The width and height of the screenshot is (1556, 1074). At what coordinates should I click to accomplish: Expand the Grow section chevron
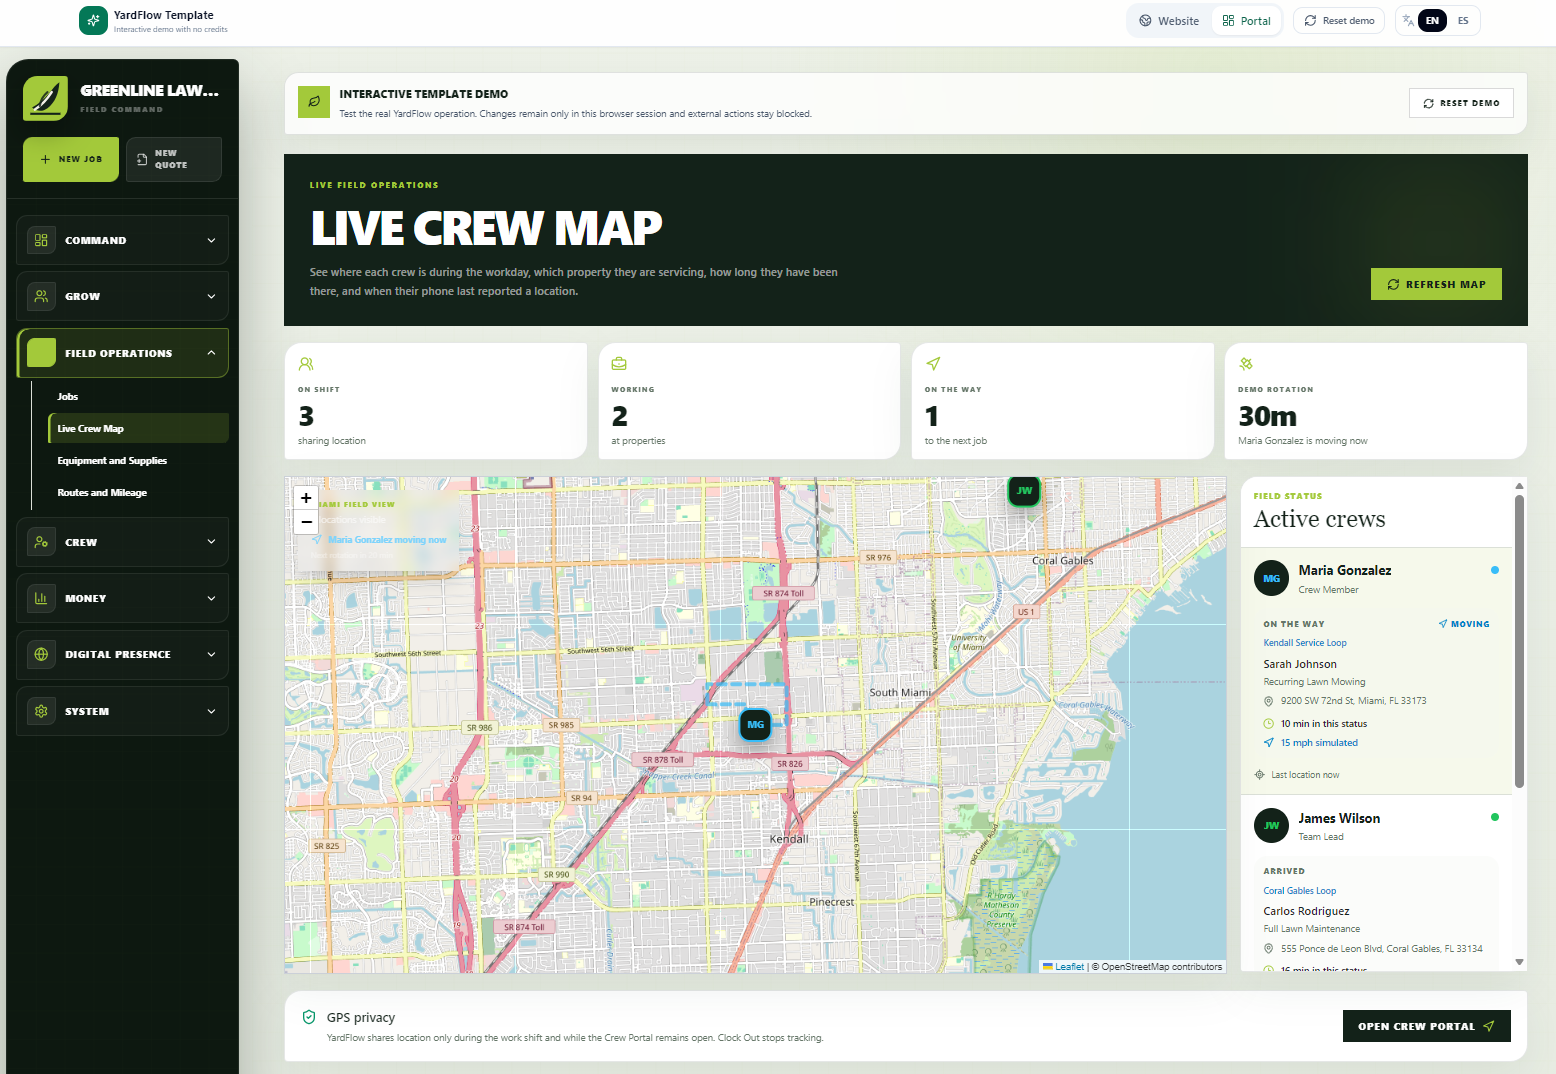[x=211, y=296]
